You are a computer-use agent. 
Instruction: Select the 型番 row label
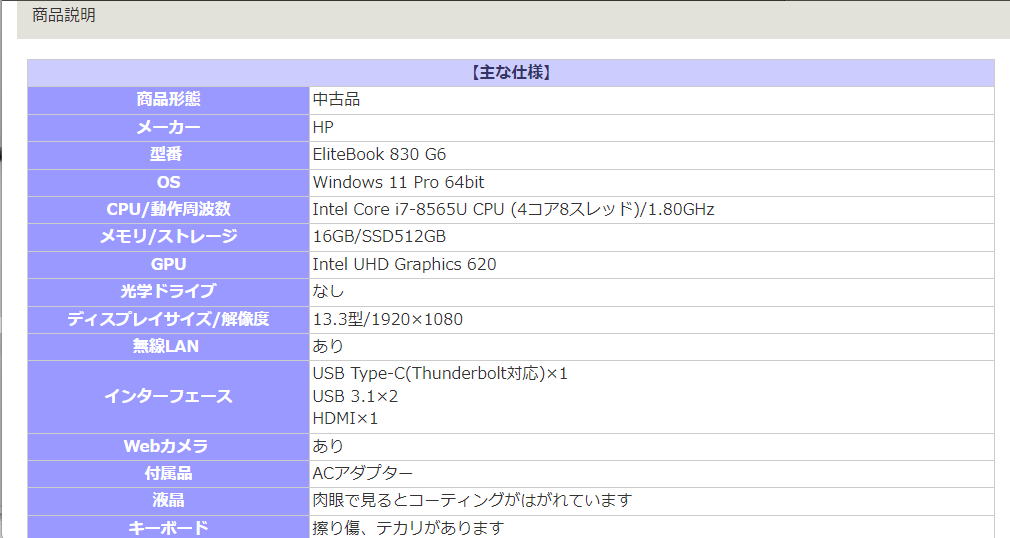pos(166,155)
